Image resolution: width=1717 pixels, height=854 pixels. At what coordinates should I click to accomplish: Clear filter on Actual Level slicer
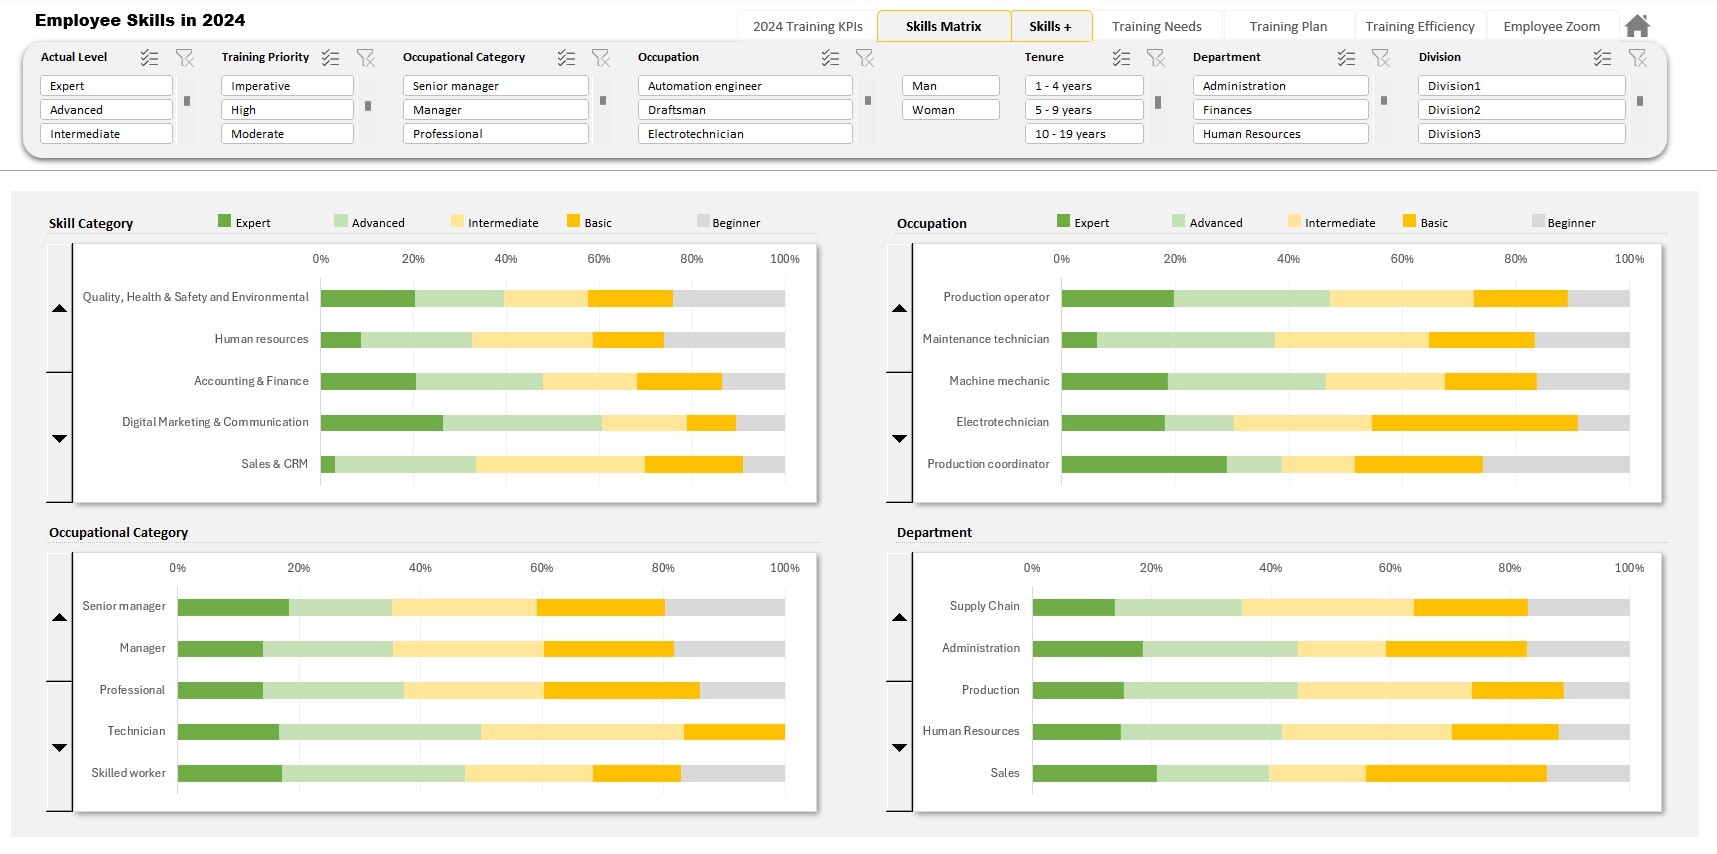pyautogui.click(x=185, y=58)
